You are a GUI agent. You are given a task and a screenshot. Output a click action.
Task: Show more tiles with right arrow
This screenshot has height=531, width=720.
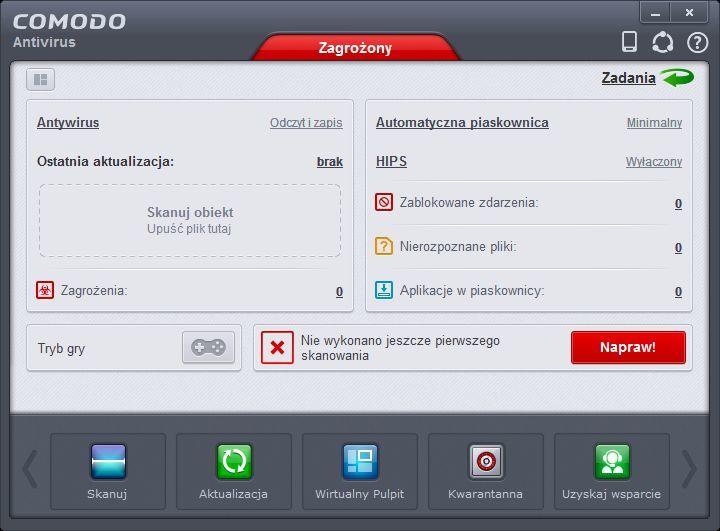(x=689, y=469)
